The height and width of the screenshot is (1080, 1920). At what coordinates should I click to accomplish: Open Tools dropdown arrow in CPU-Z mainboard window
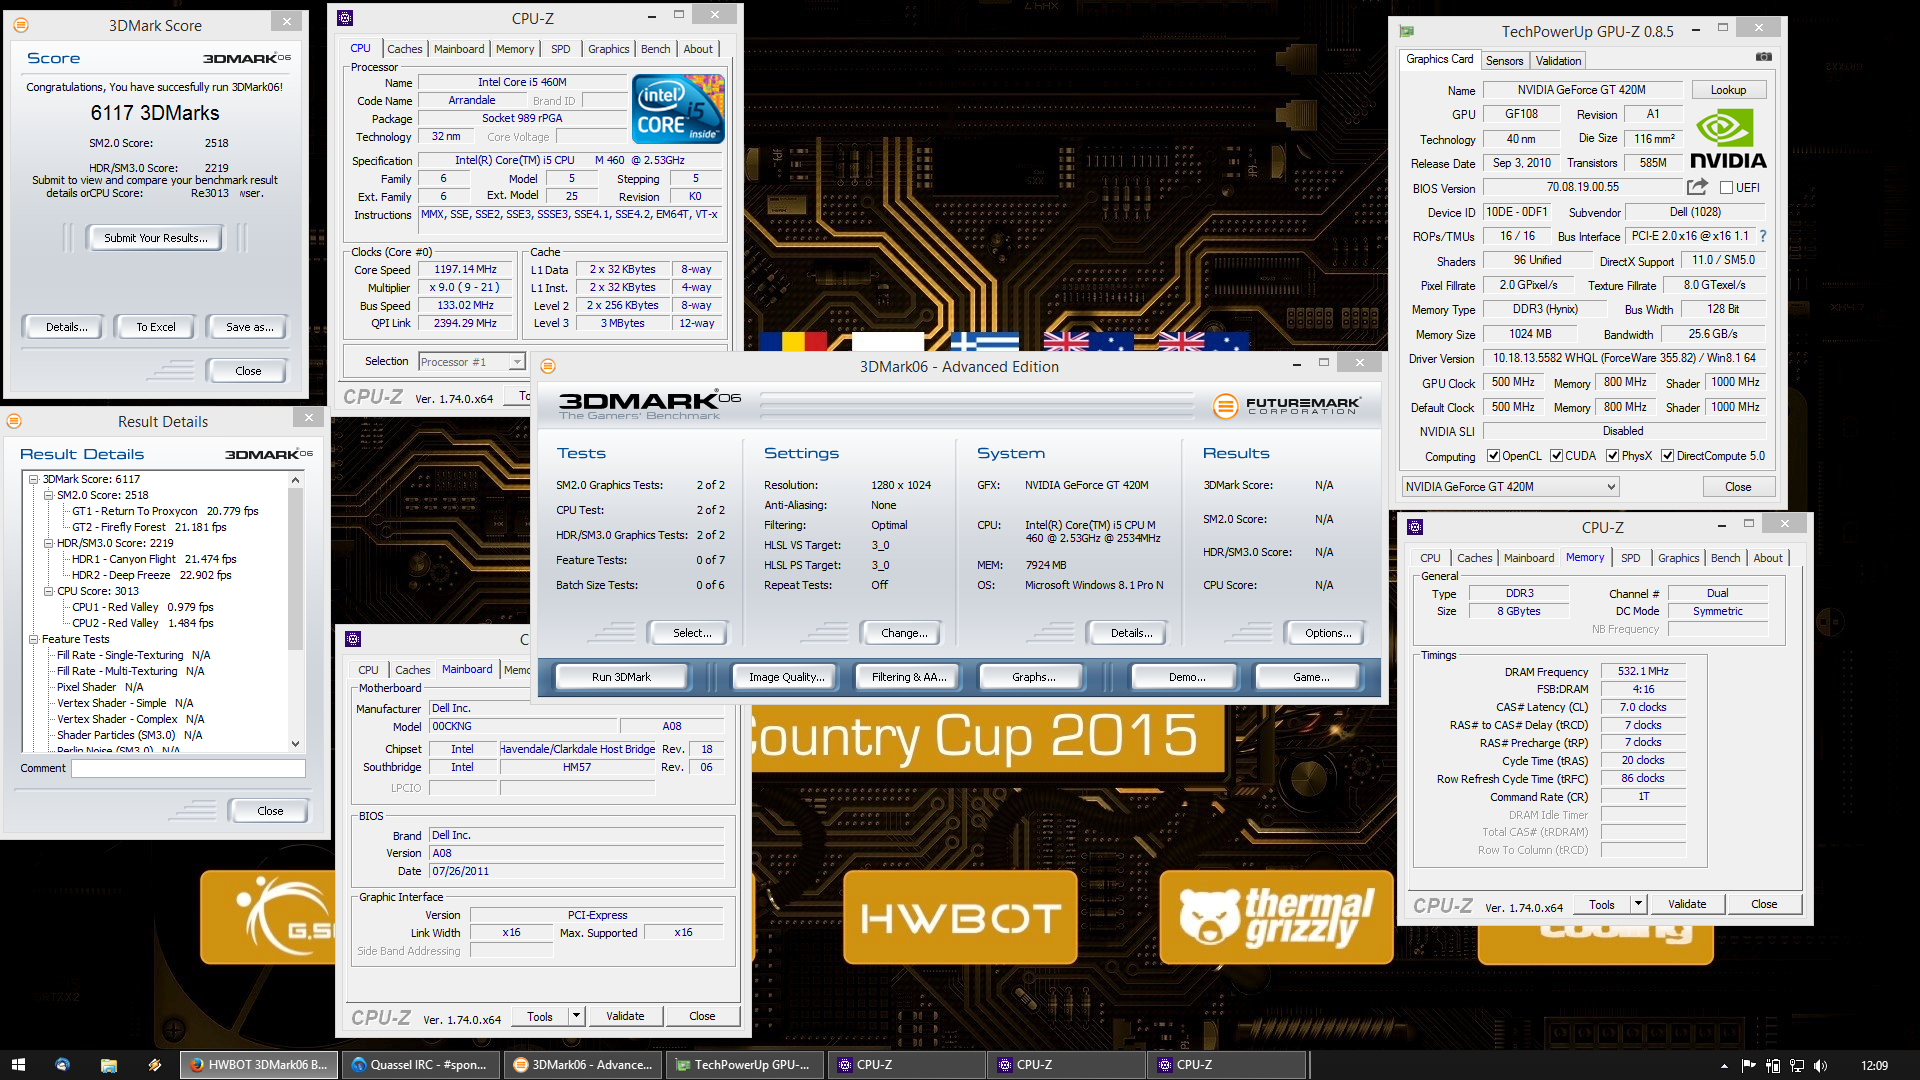point(576,1016)
